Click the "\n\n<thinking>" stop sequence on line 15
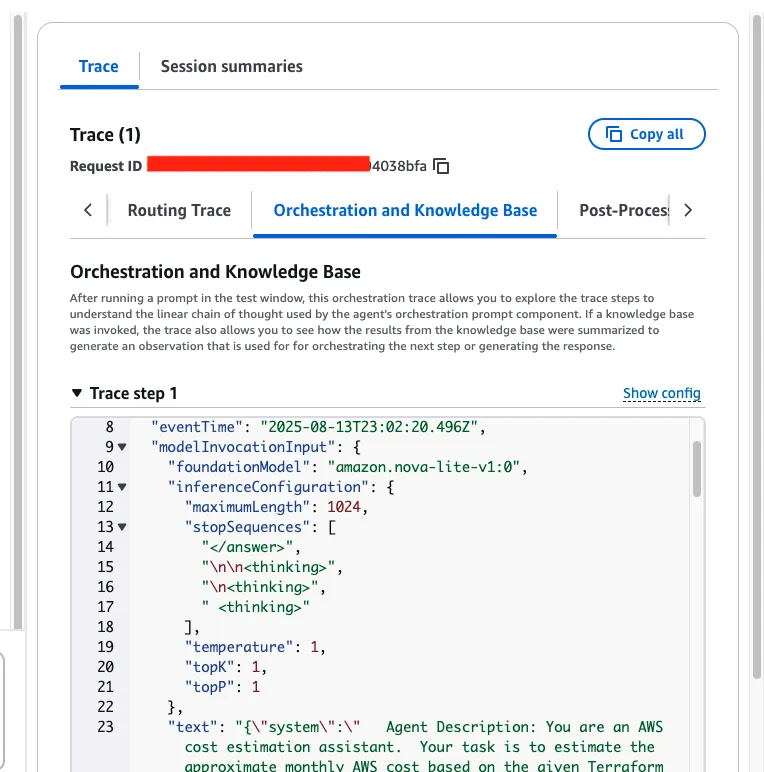Viewport: 764px width, 772px height. point(268,567)
